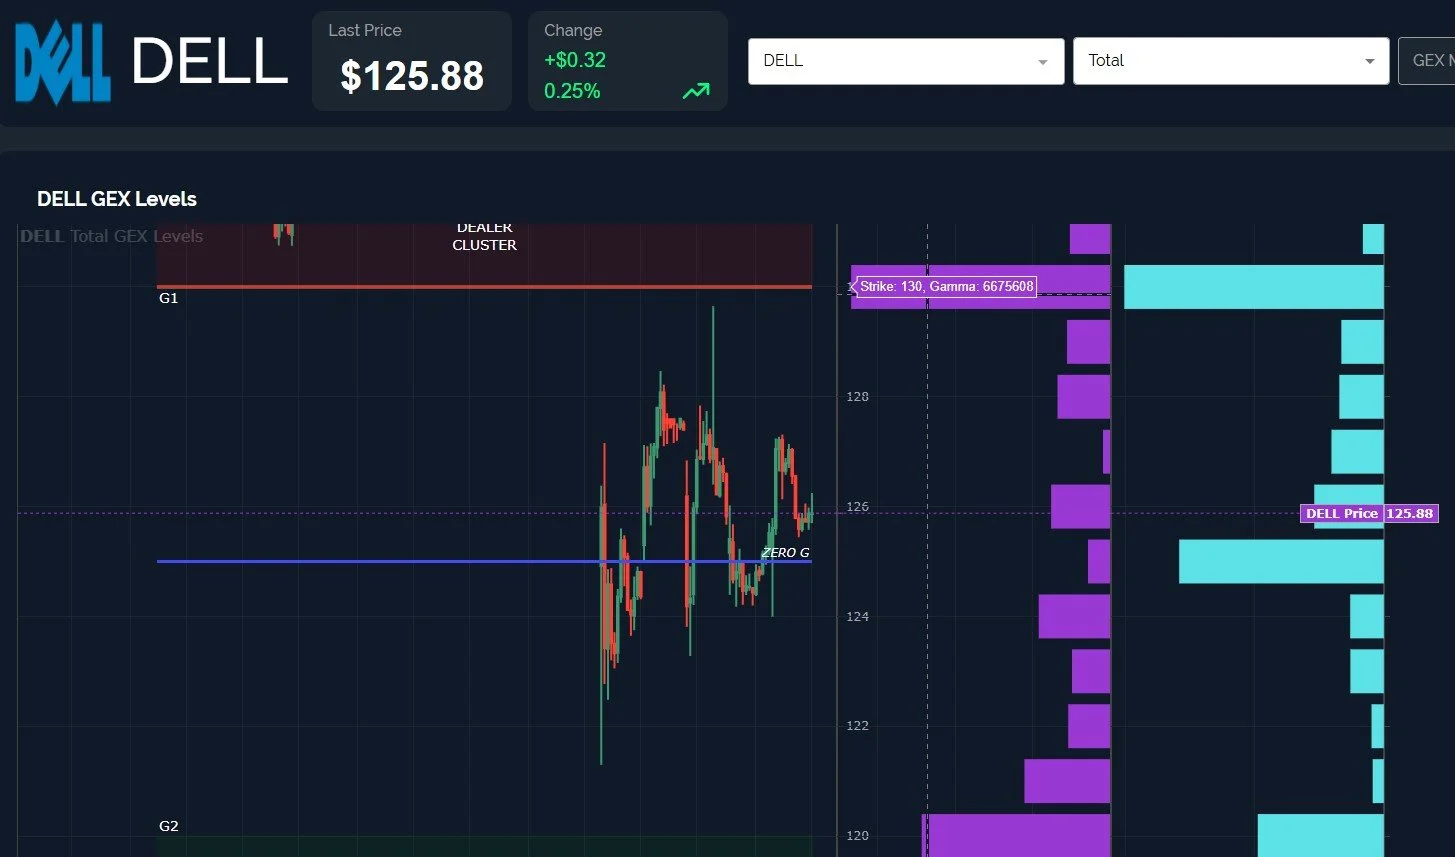Click the 120 price axis label
Viewport: 1455px width, 857px height.
(857, 836)
